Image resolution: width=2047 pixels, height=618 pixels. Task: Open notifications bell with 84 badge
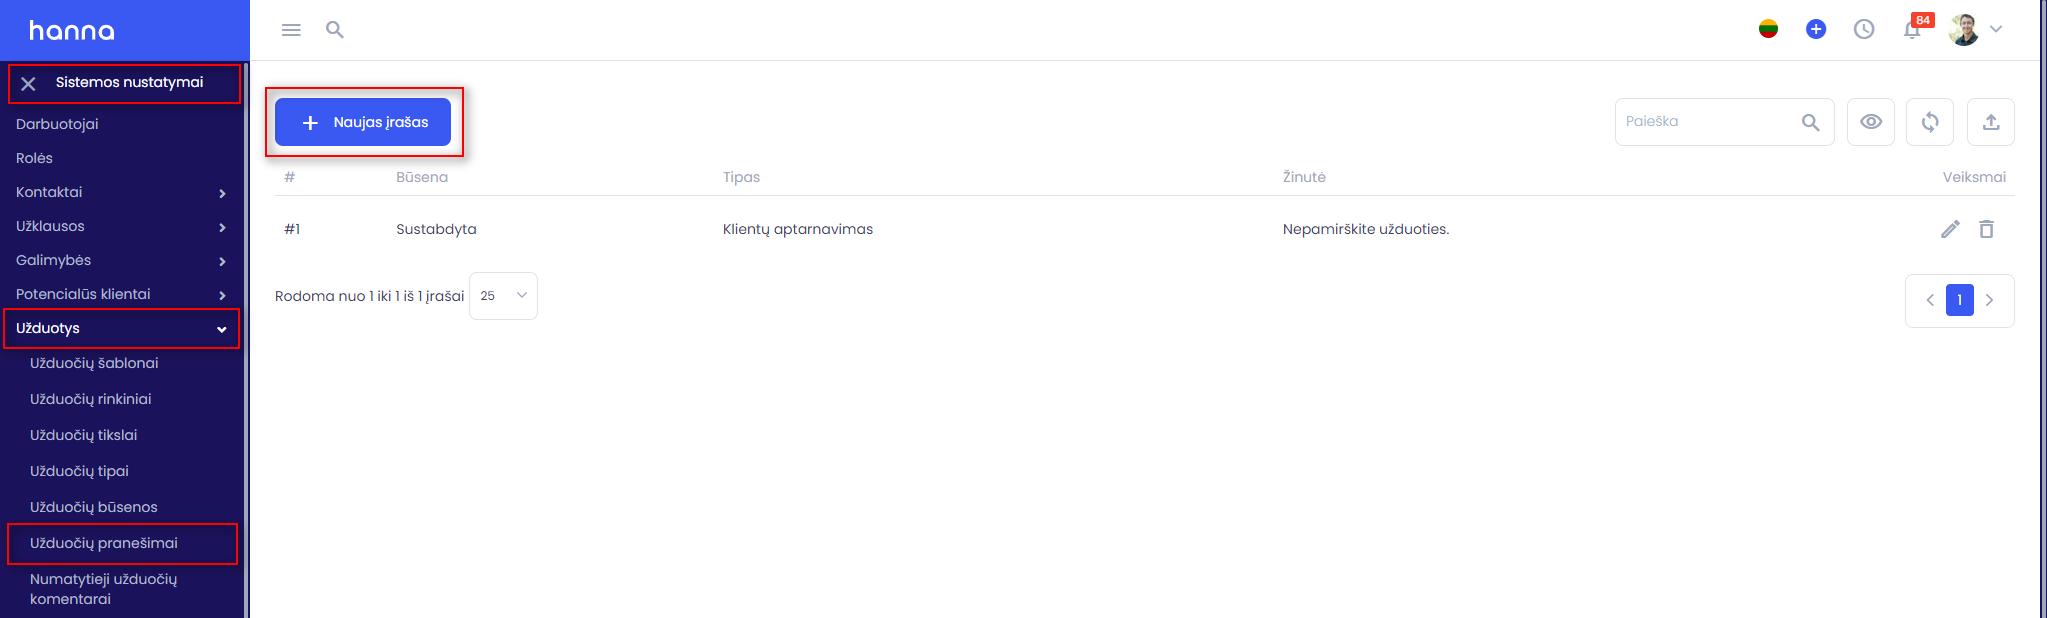click(1914, 27)
